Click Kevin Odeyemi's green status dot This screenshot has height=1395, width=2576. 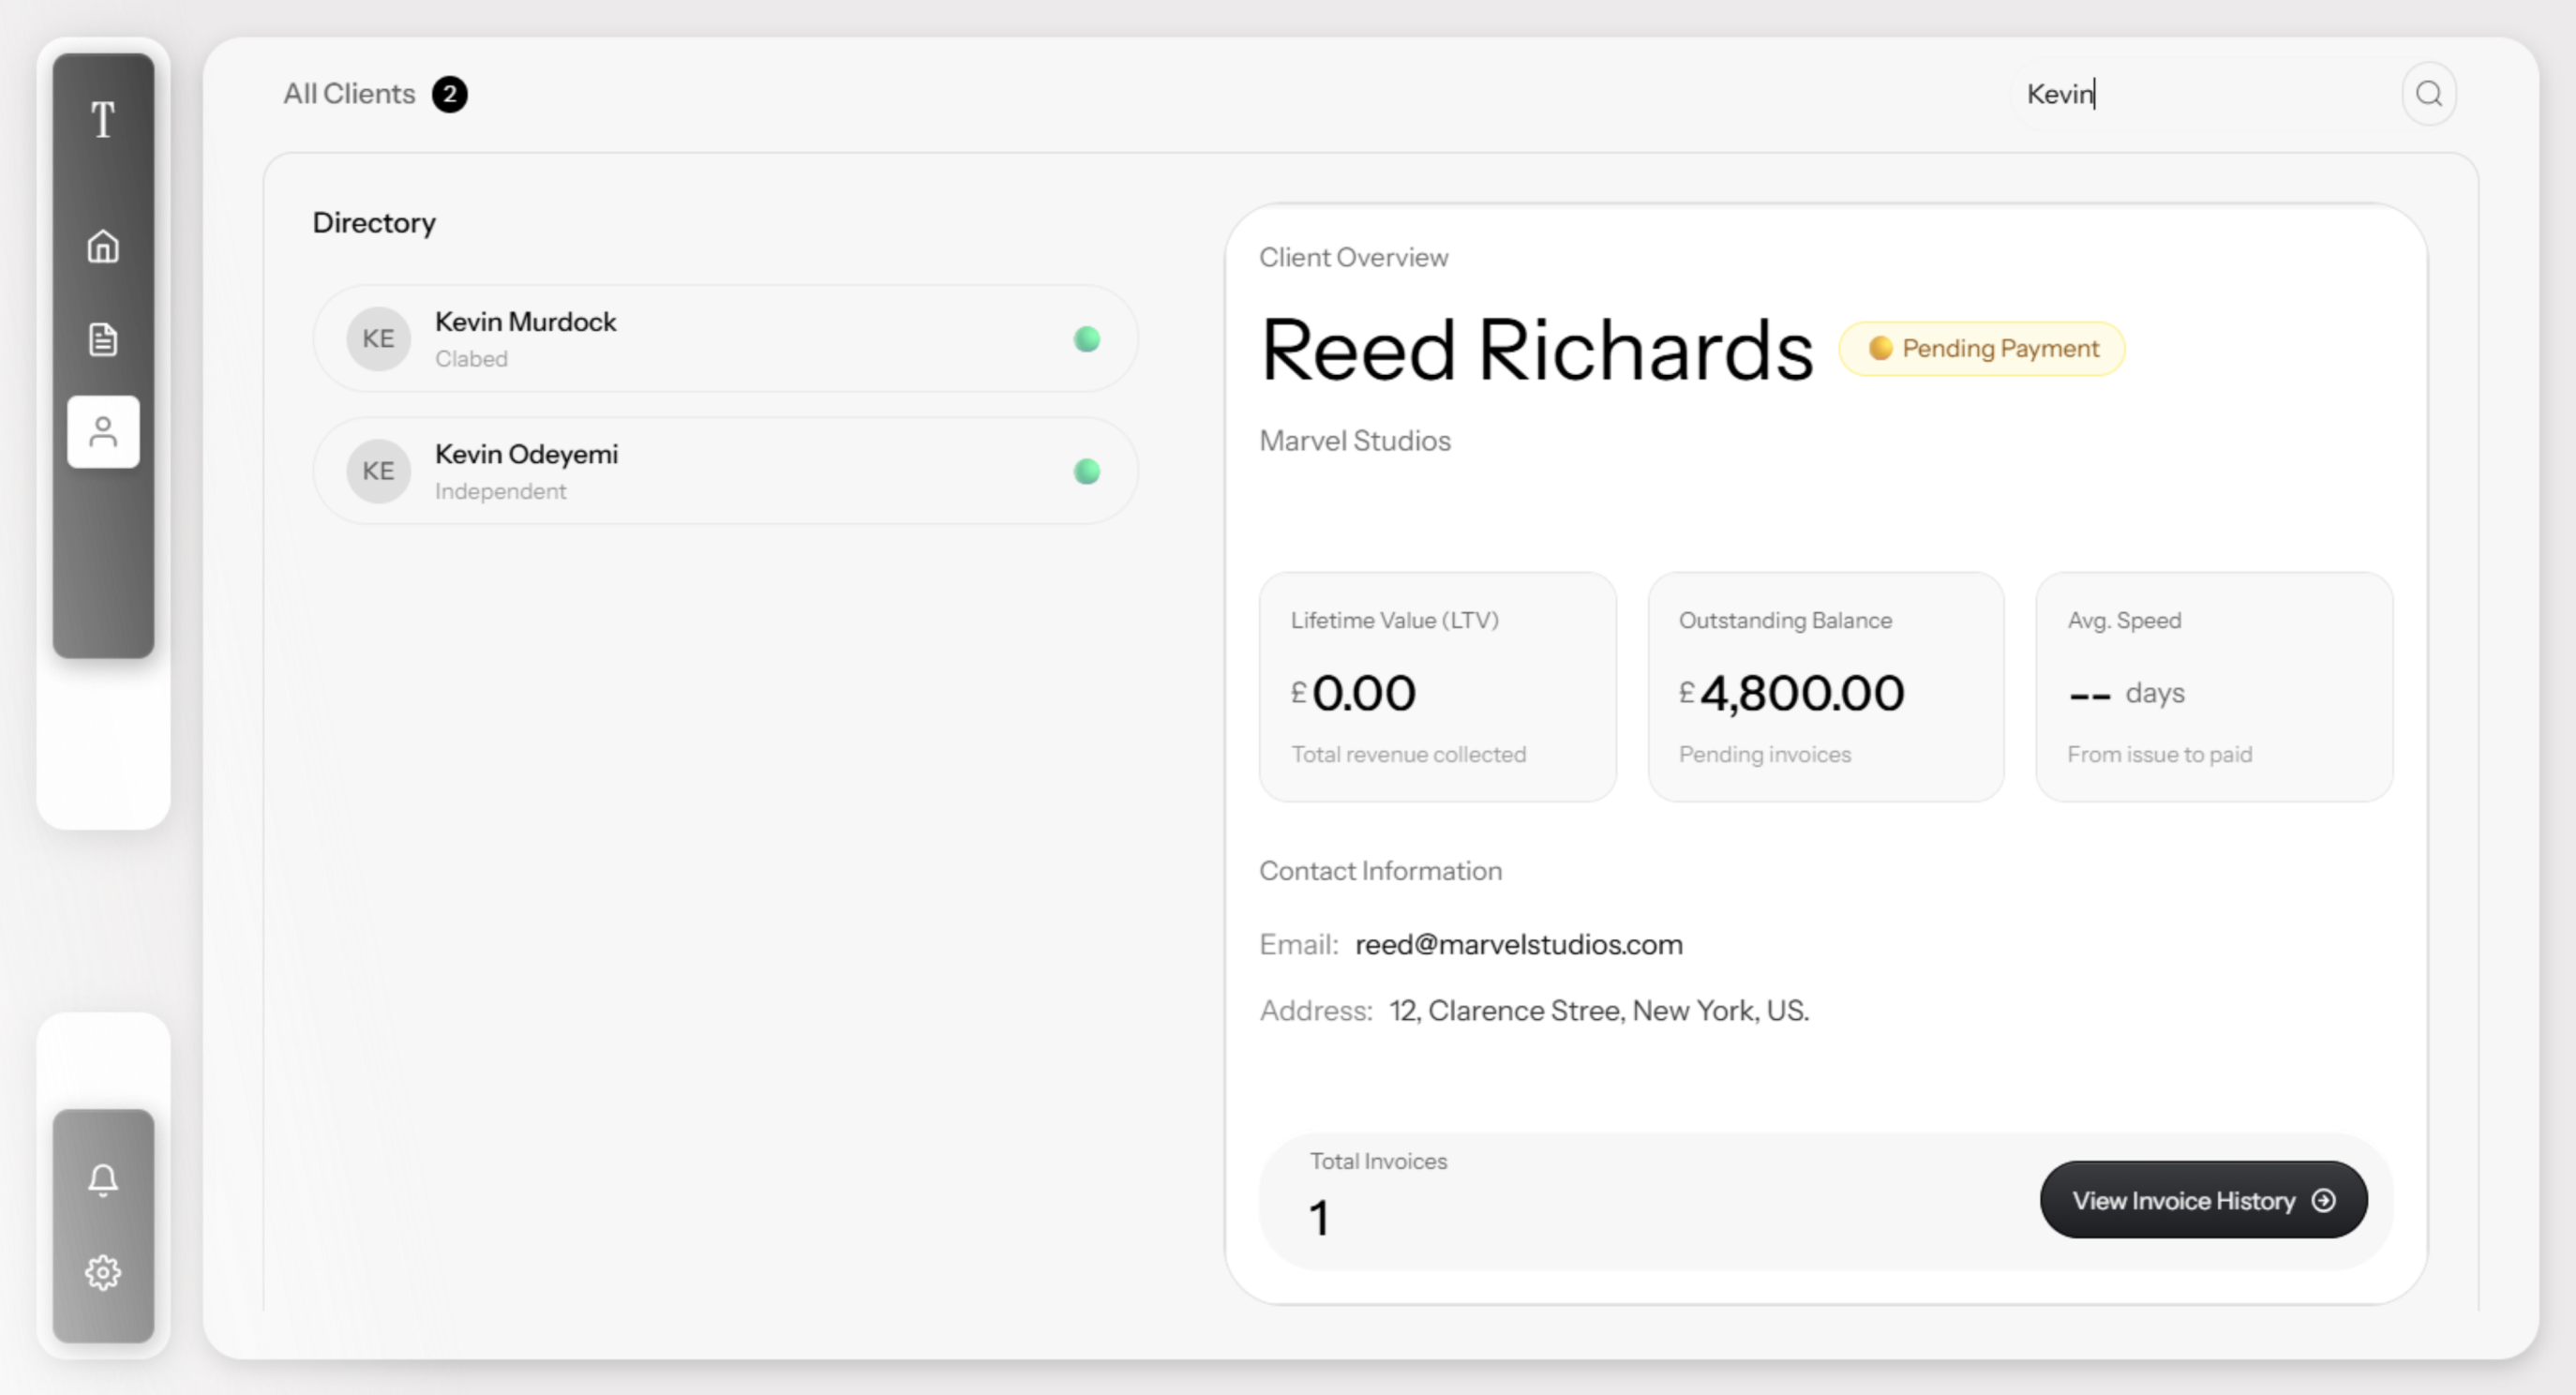(1087, 471)
